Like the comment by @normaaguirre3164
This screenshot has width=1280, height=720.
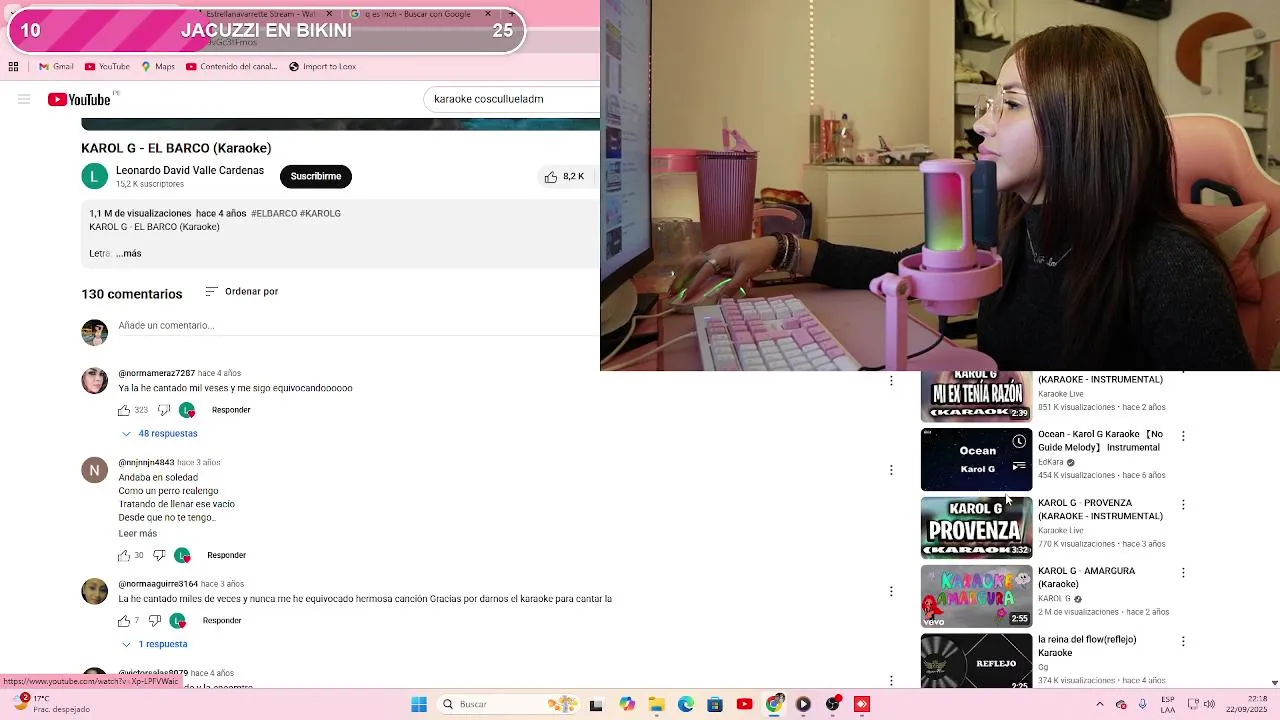[x=124, y=621]
